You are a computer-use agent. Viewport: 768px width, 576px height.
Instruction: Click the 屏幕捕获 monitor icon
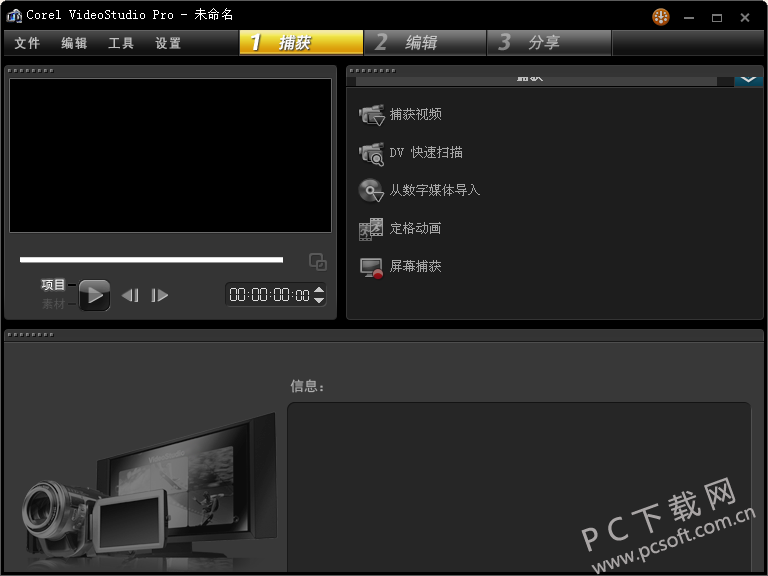(x=371, y=267)
